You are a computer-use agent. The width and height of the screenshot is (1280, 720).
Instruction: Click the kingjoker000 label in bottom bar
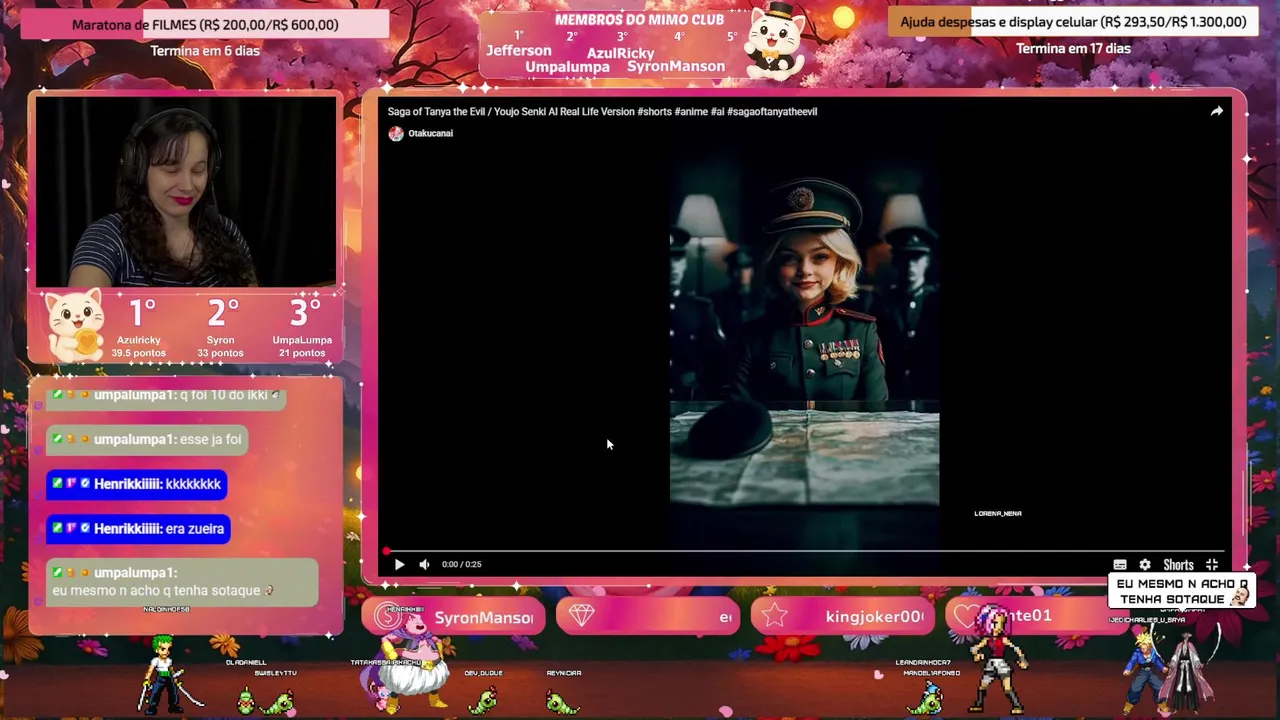[874, 617]
